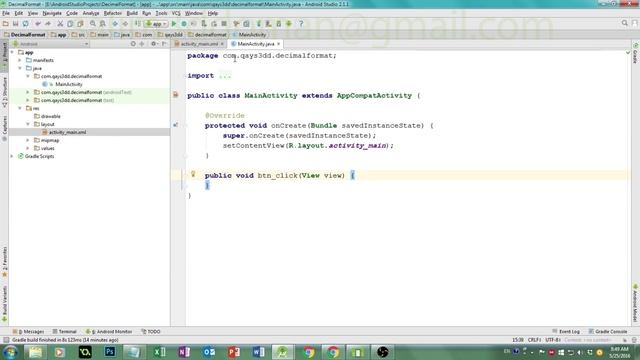Select activity_main.xml in layout folder

tap(67, 132)
